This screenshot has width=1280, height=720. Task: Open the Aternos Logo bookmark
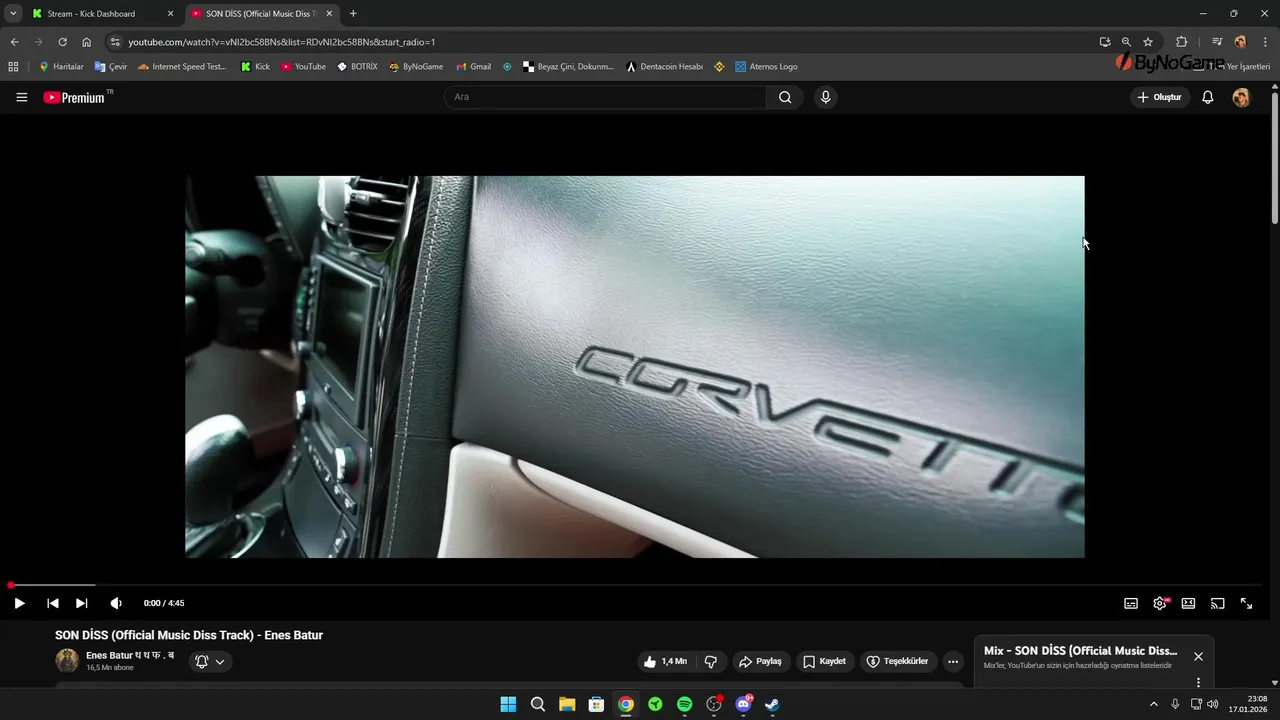(766, 67)
